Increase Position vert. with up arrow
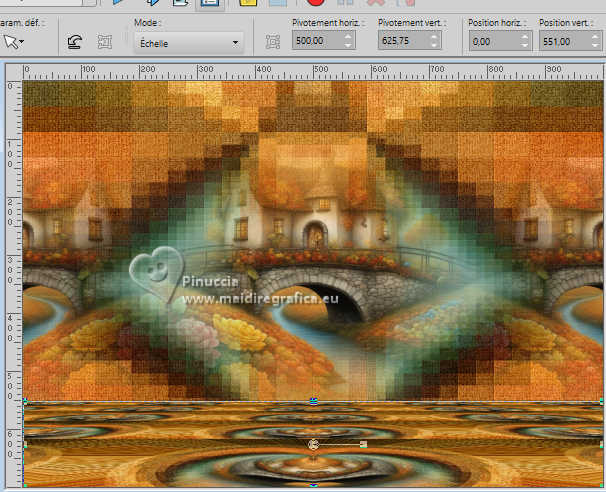Screen dimensions: 606x492 (x=595, y=37)
